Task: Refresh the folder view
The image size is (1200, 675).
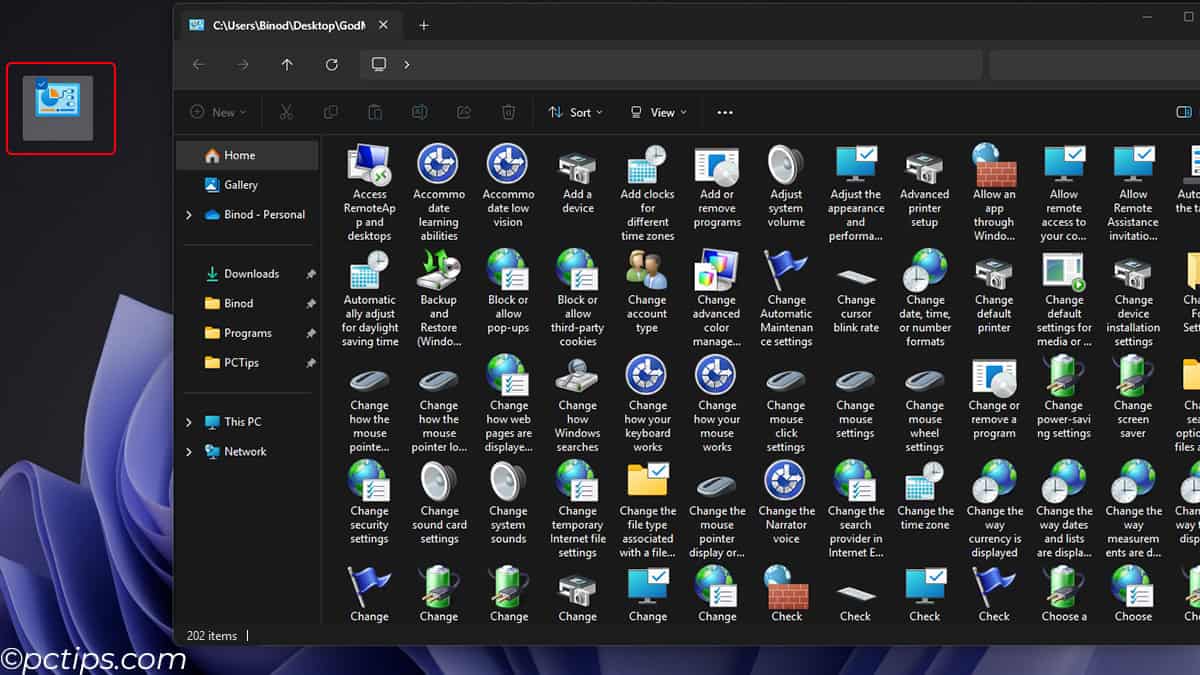Action: (x=331, y=64)
